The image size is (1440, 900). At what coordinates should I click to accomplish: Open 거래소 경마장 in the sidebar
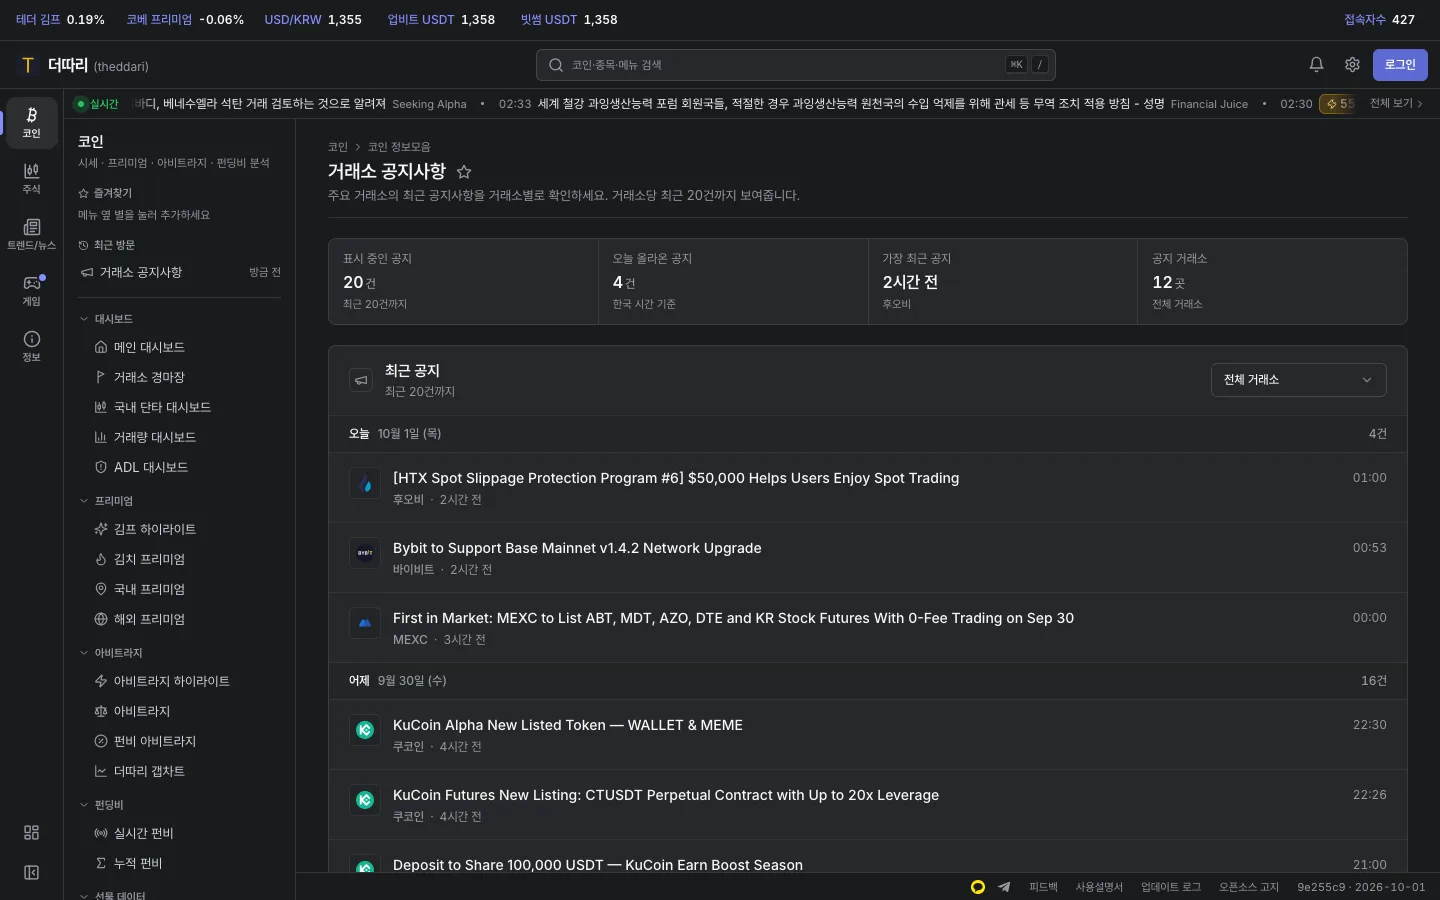[x=182, y=377]
